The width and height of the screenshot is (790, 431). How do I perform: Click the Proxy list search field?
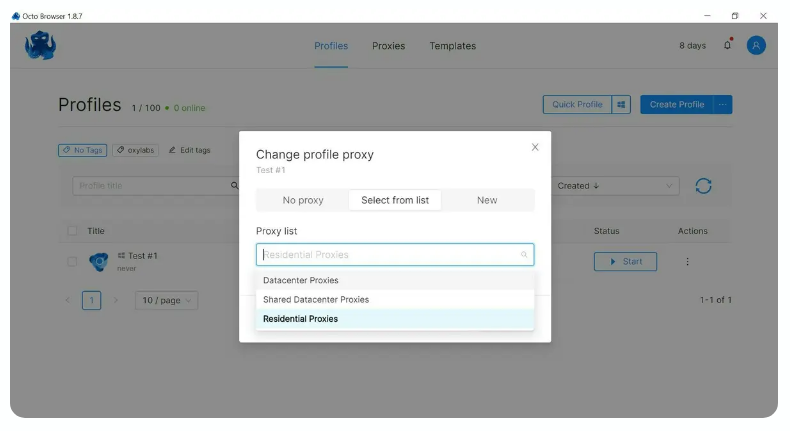tap(390, 255)
